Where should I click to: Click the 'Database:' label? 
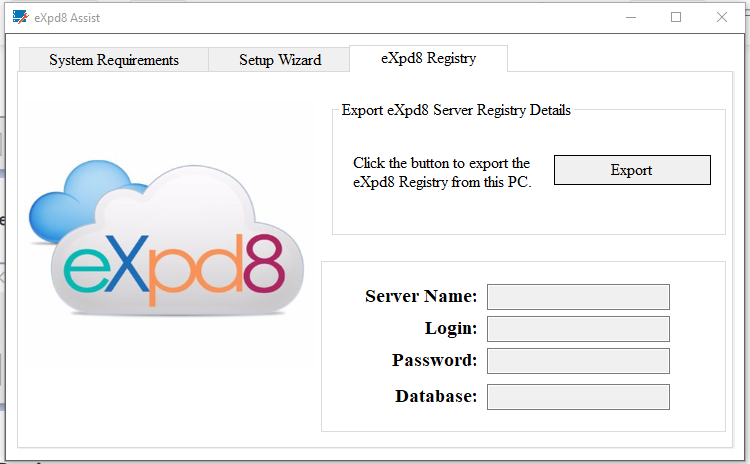coord(436,396)
